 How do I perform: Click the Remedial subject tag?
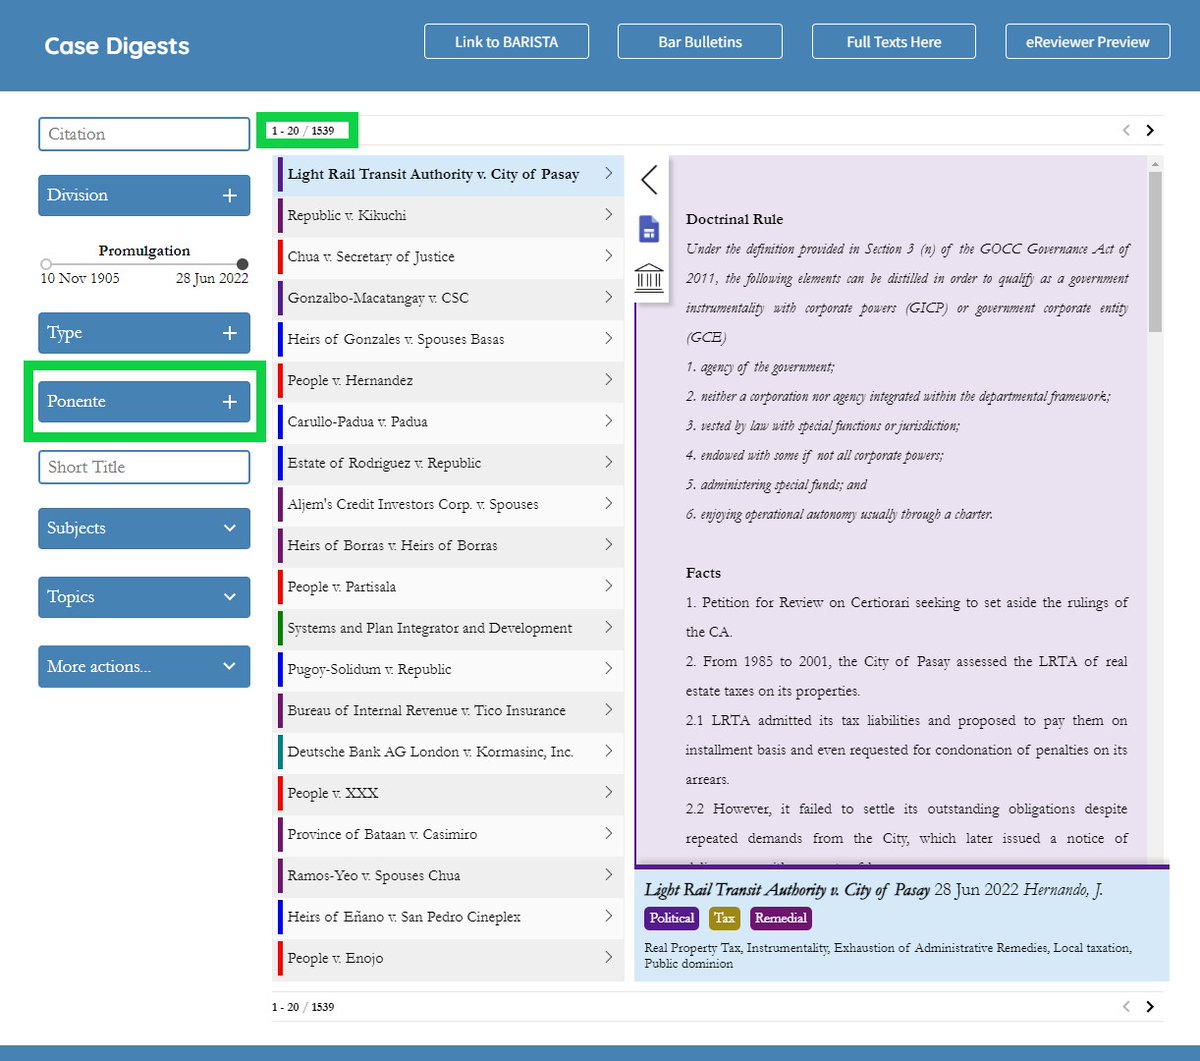click(x=781, y=918)
